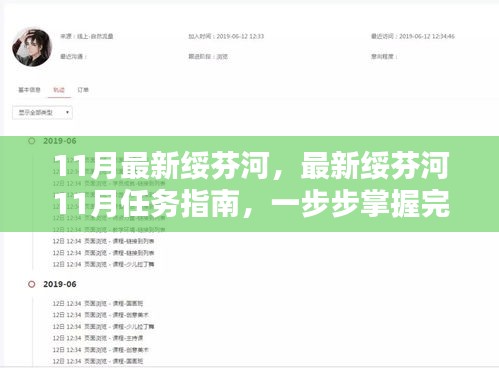The image size is (499, 368).
Task: Click the 跟进阶段 浏览 text
Action: 208,56
